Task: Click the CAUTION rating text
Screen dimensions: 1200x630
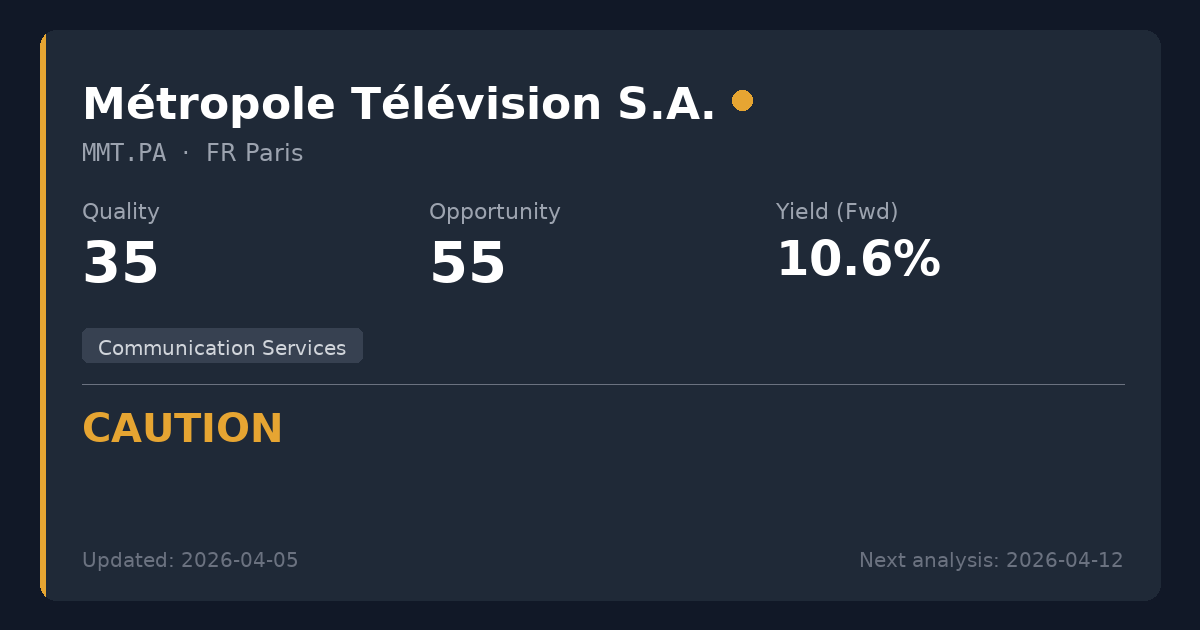Action: tap(182, 429)
